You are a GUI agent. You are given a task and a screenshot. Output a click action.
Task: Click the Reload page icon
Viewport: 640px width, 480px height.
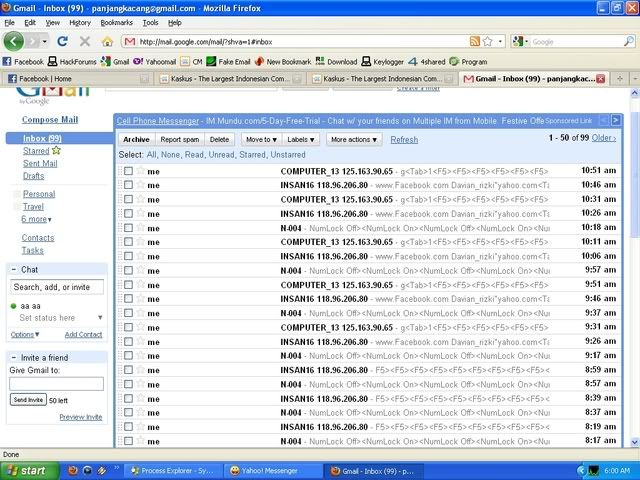pos(62,41)
